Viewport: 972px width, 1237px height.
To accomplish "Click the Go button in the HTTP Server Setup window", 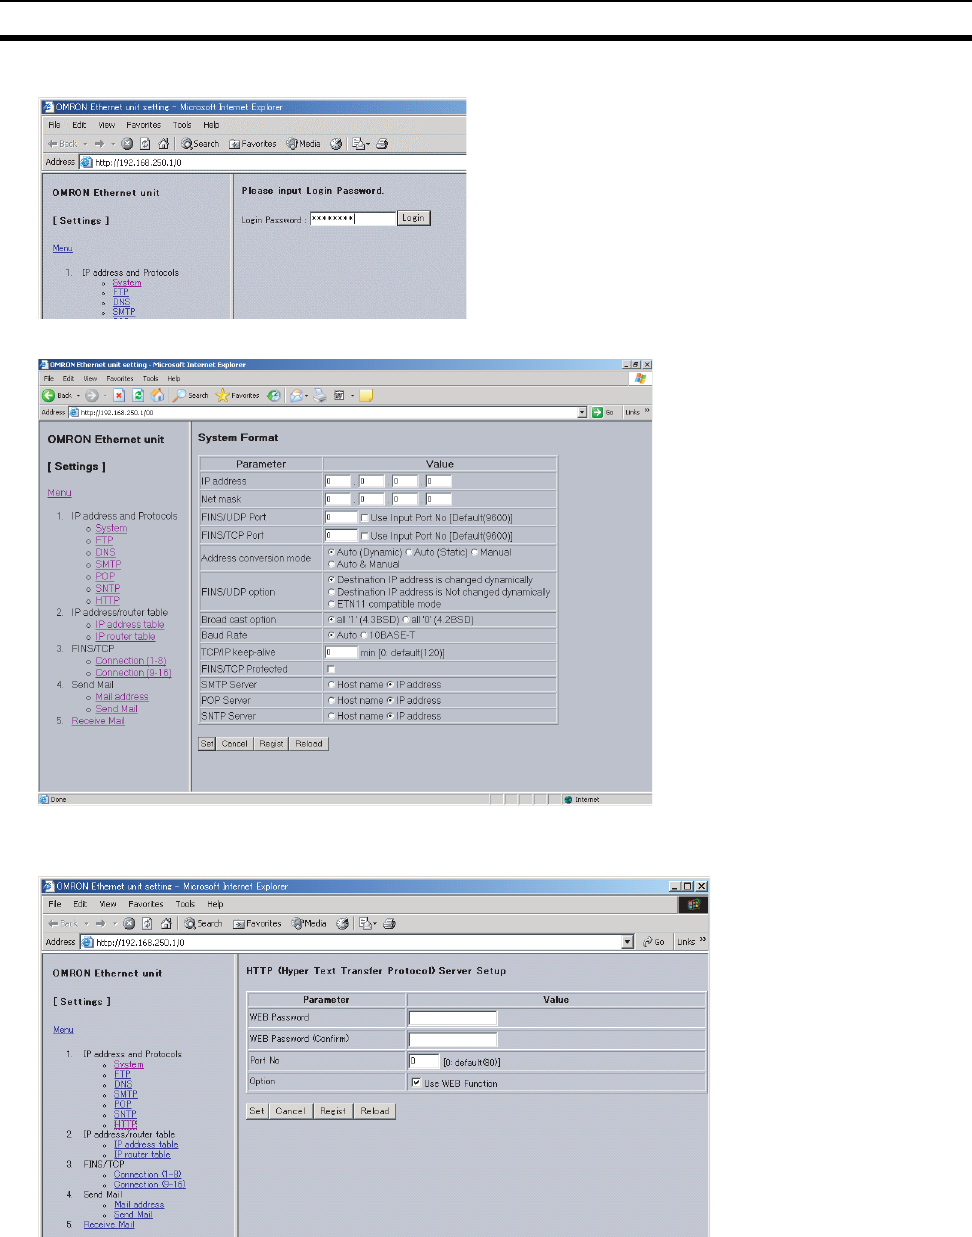I will (654, 942).
